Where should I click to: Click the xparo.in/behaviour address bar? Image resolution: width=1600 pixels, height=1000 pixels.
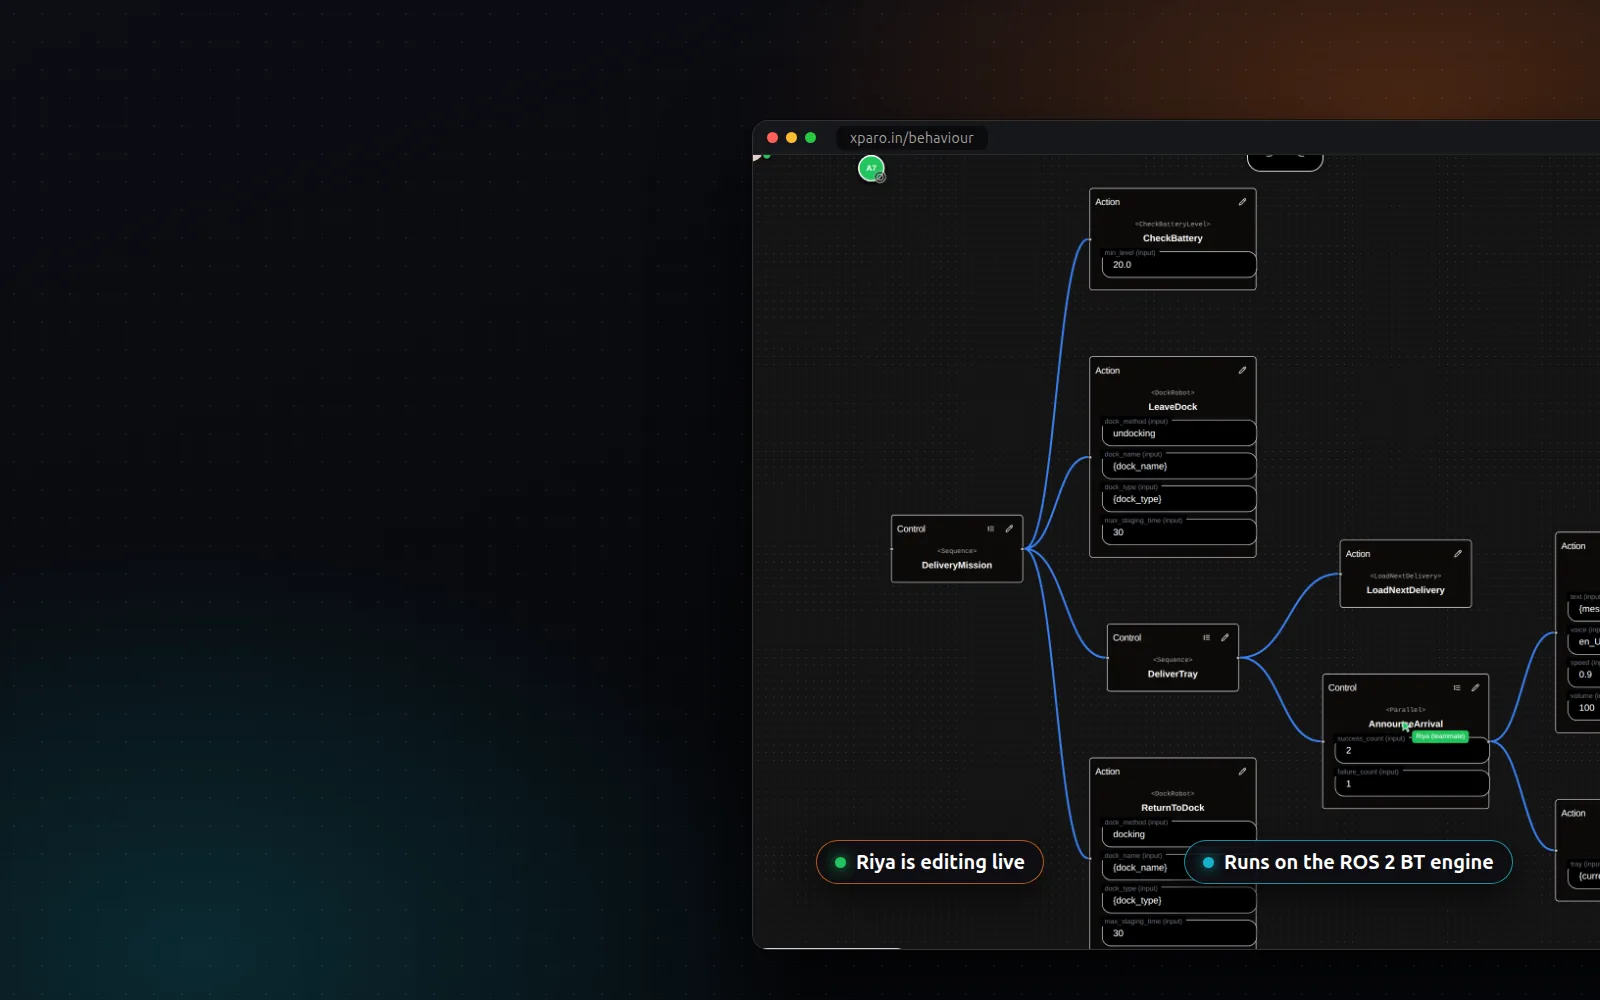point(912,138)
